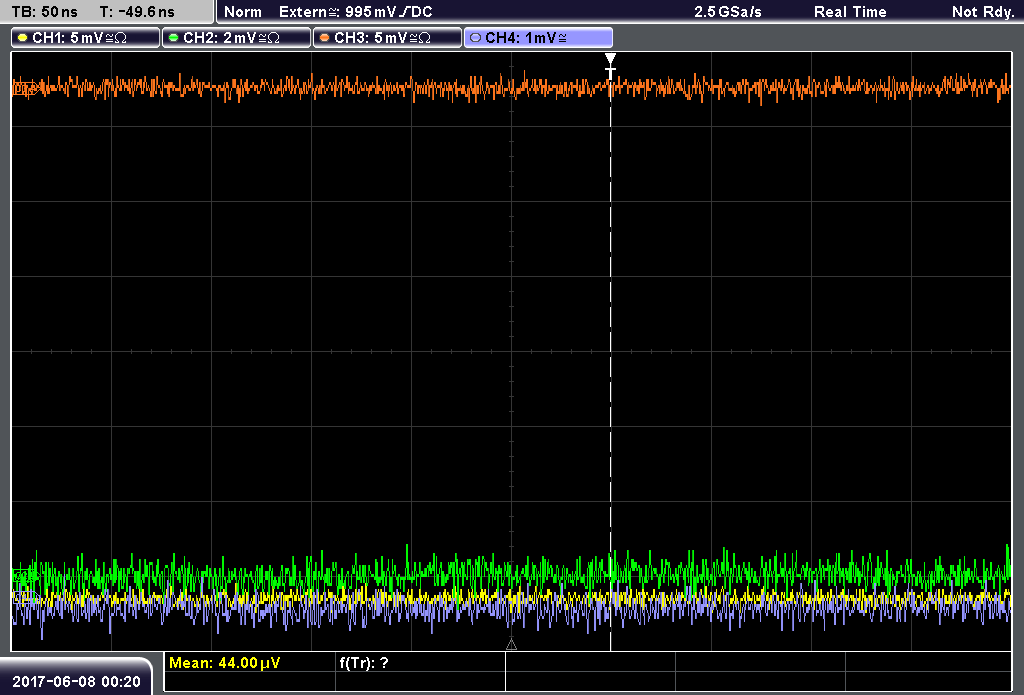The width and height of the screenshot is (1024, 695).
Task: Click the orange CH3 ground level marker
Action: point(24,88)
